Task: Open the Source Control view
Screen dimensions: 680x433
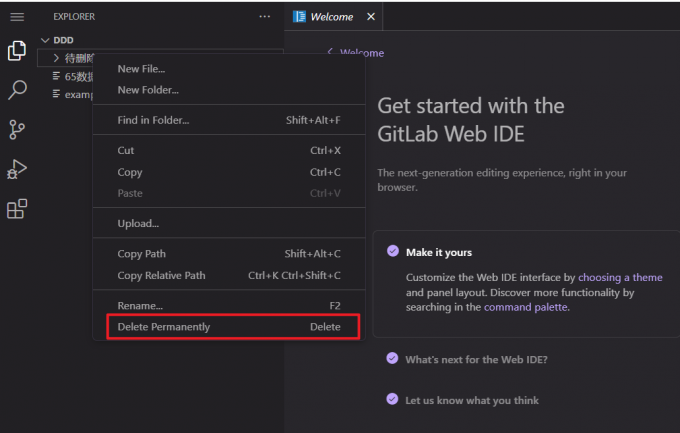Action: click(x=17, y=129)
